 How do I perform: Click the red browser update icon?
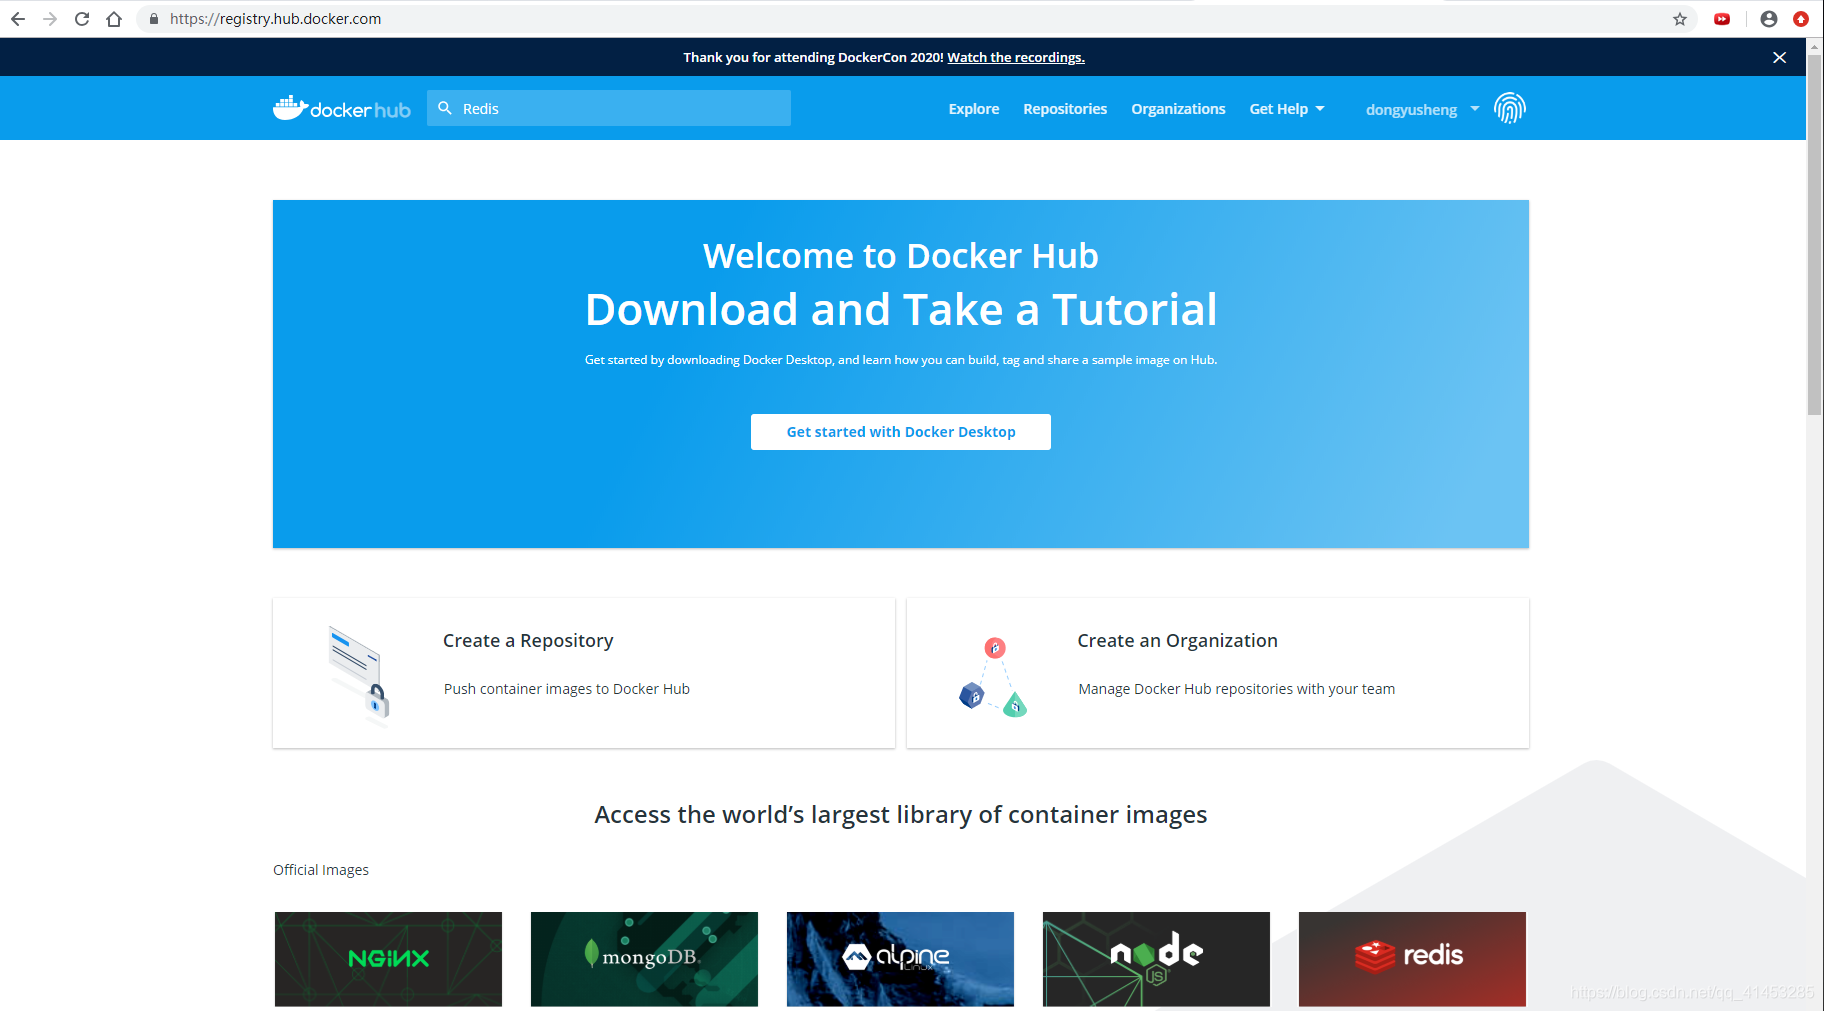pyautogui.click(x=1801, y=19)
